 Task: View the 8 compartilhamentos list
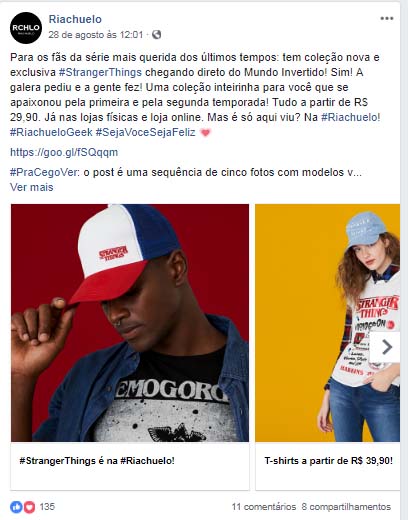pos(346,507)
